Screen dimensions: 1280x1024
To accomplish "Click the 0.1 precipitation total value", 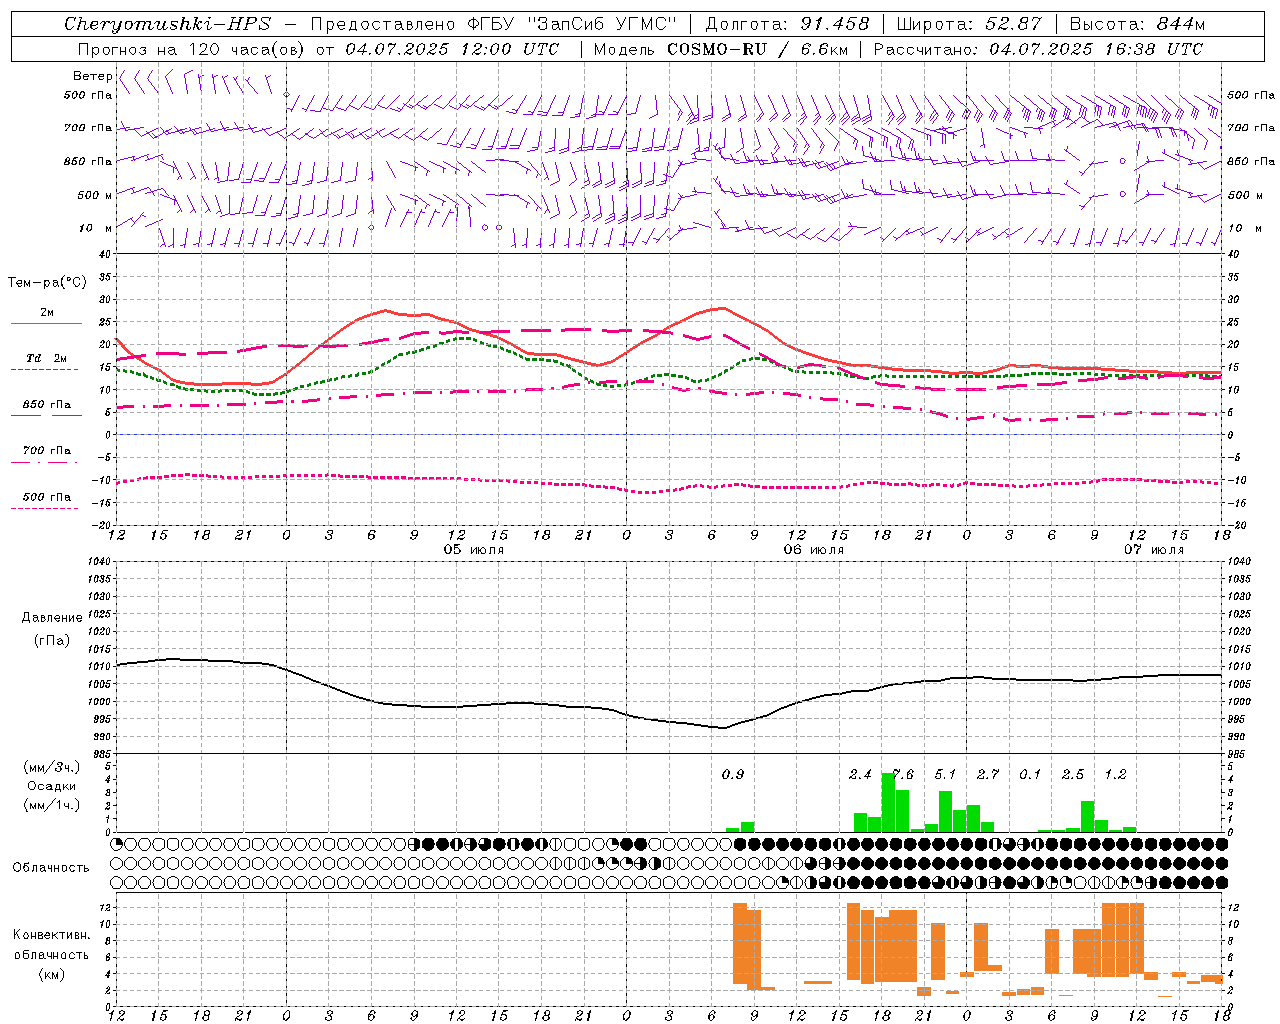I will click(1030, 775).
